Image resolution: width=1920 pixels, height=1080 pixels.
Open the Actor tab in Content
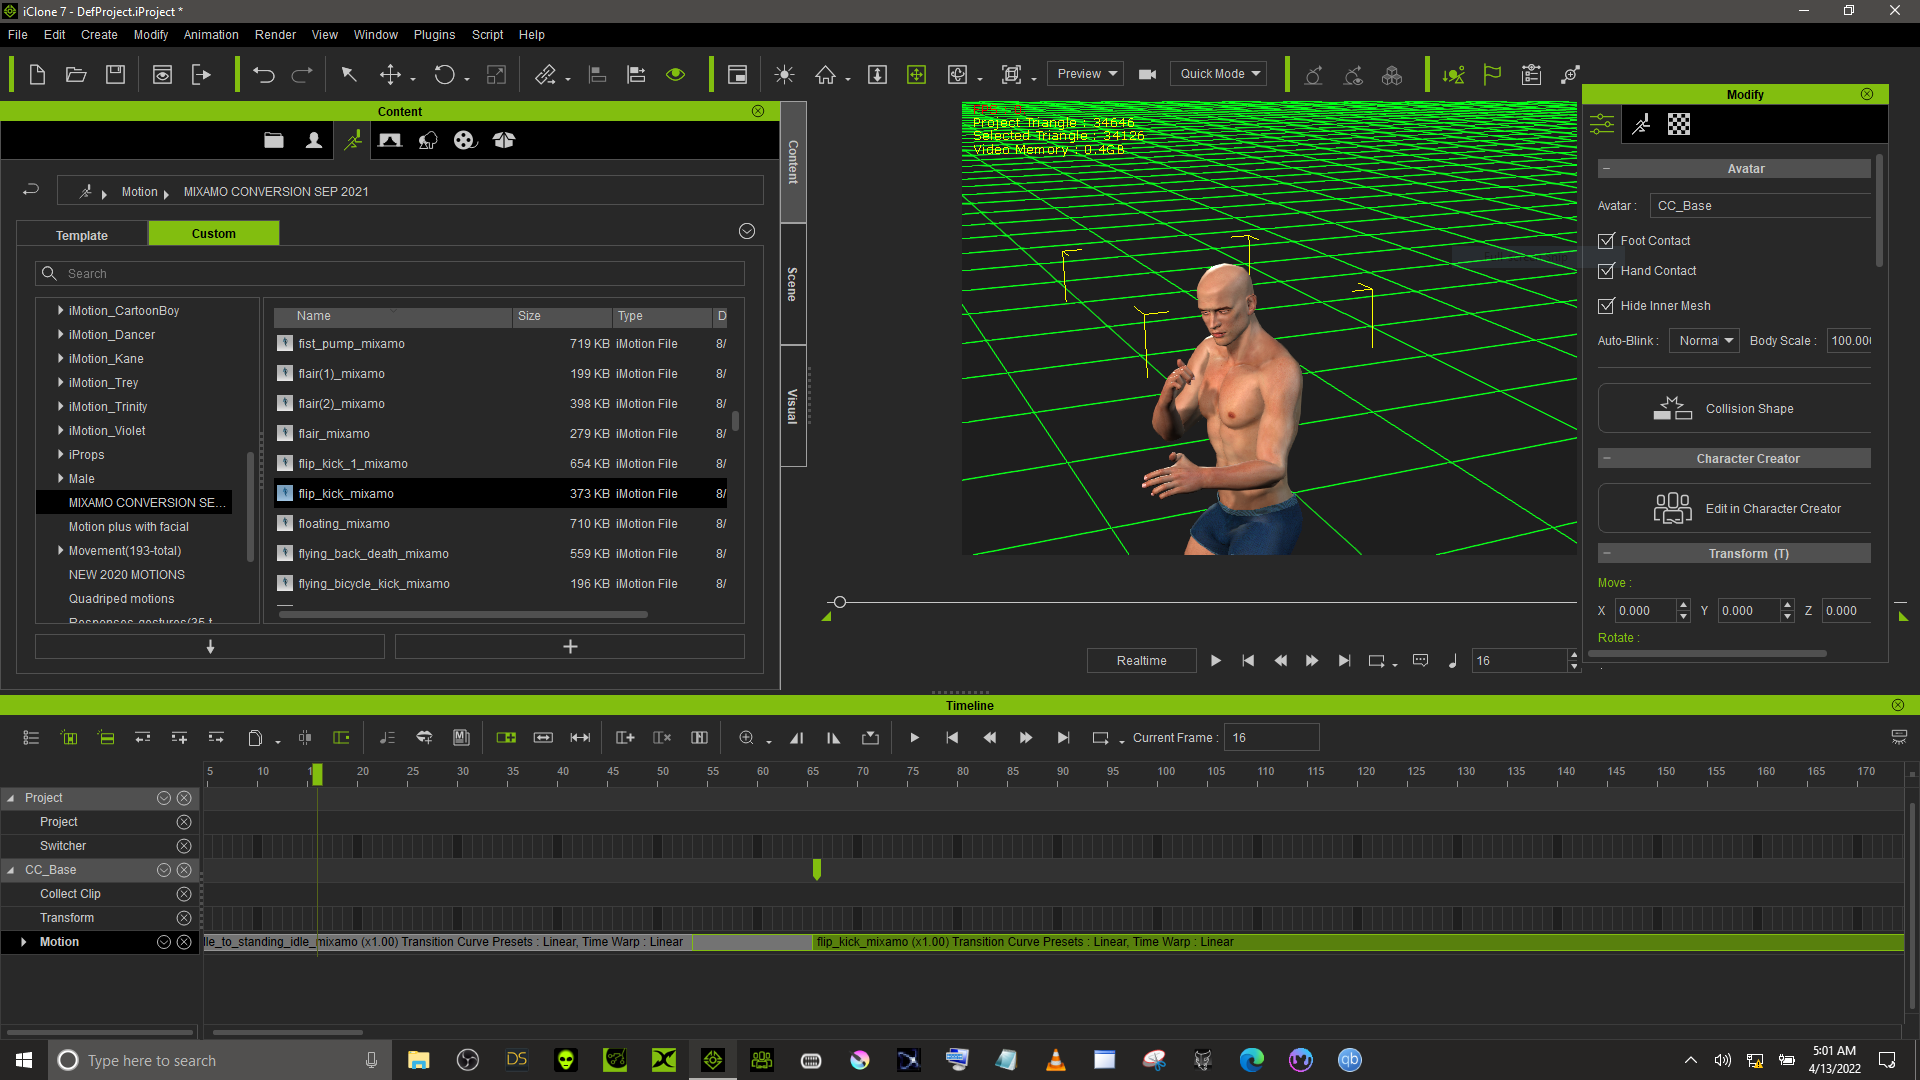point(314,141)
